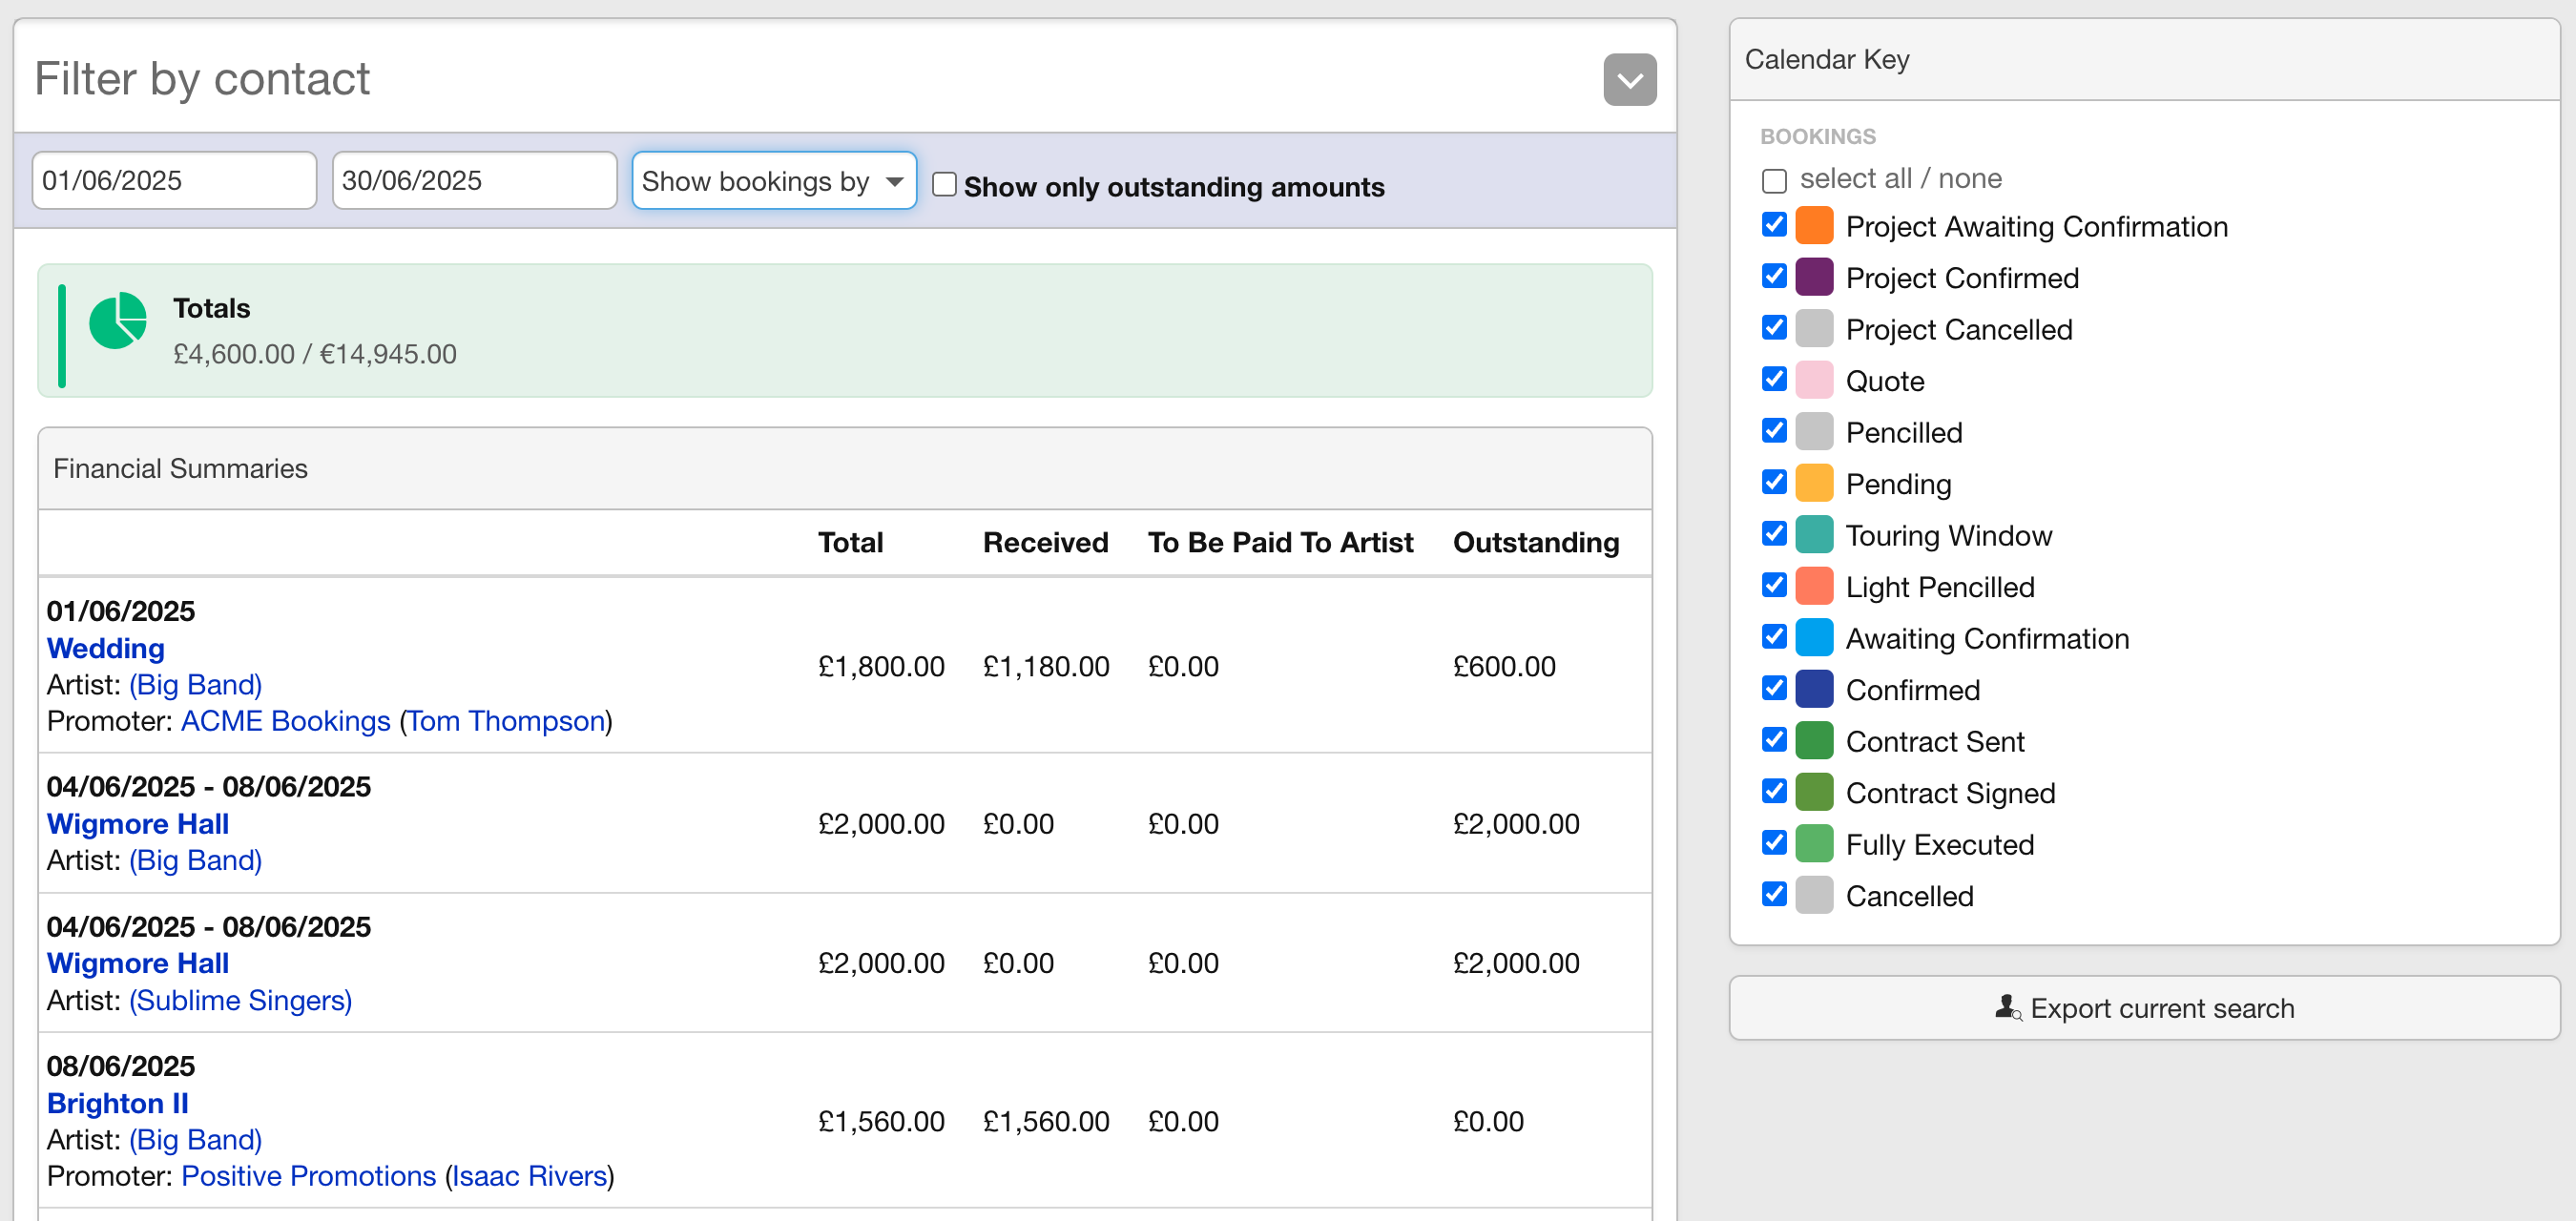Click the Total column header
The height and width of the screenshot is (1221, 2576).
pyautogui.click(x=850, y=543)
